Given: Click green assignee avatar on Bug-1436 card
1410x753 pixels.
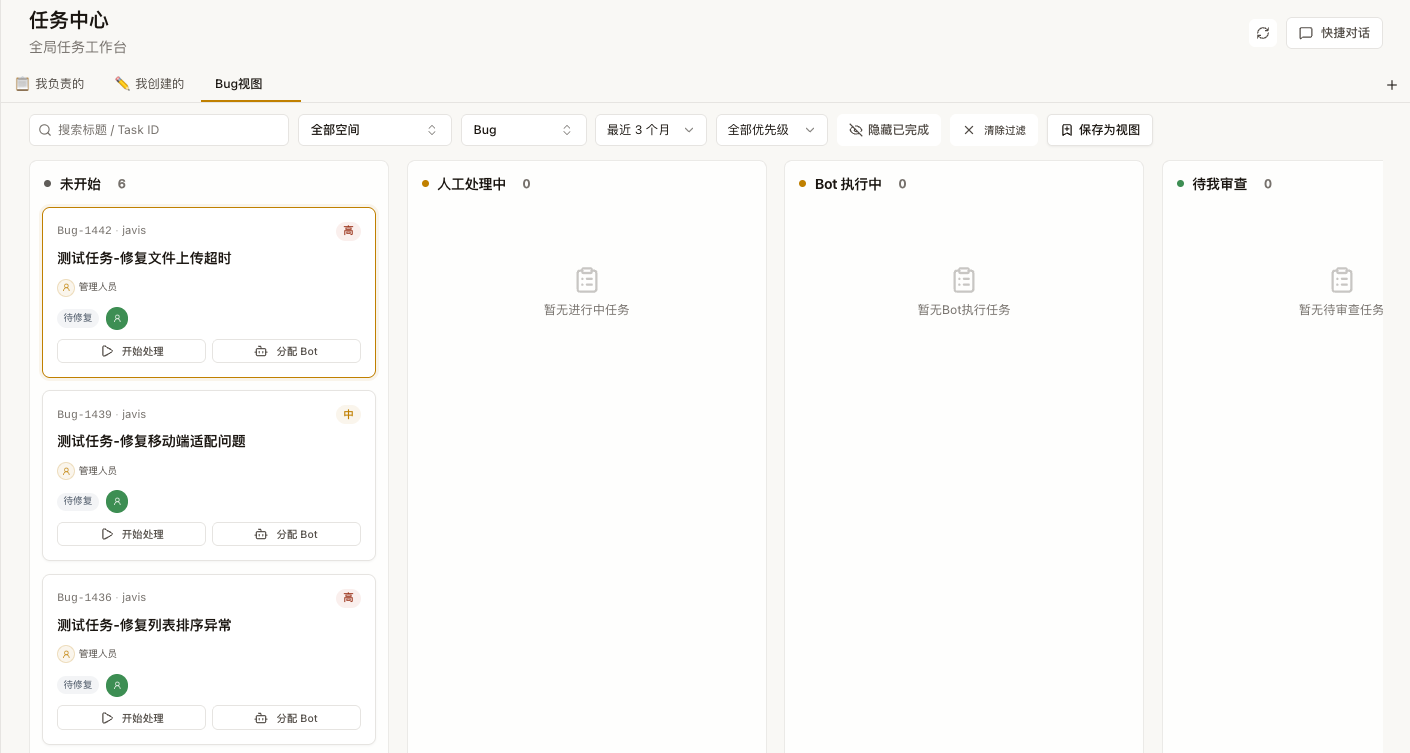Looking at the screenshot, I should [x=117, y=685].
